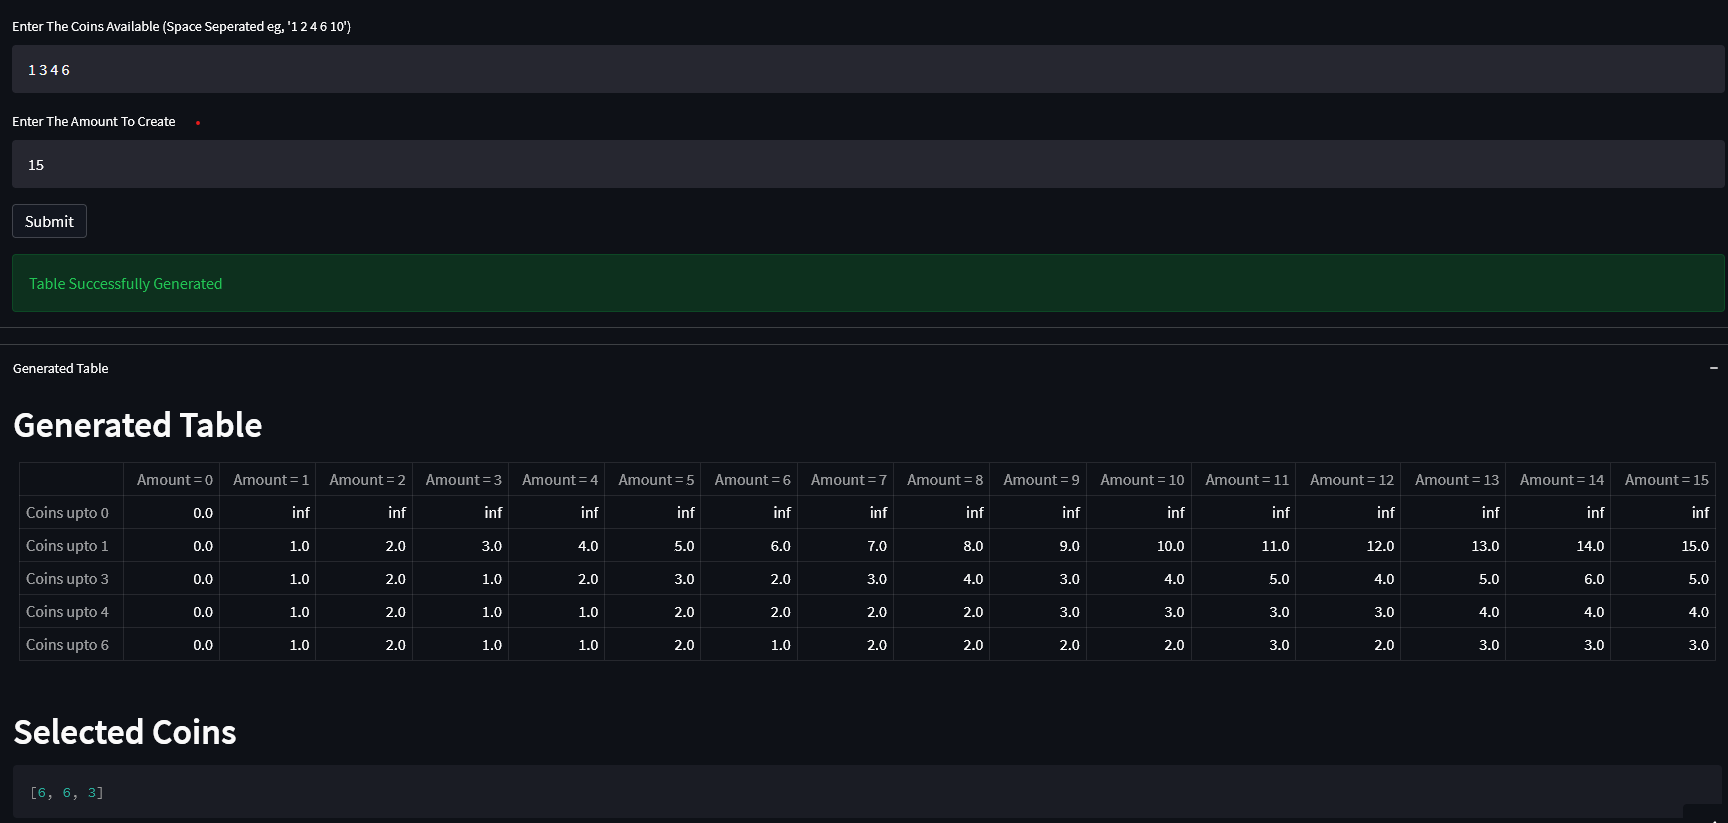
Task: Click the 'Selected Coins' heading
Action: coord(125,732)
